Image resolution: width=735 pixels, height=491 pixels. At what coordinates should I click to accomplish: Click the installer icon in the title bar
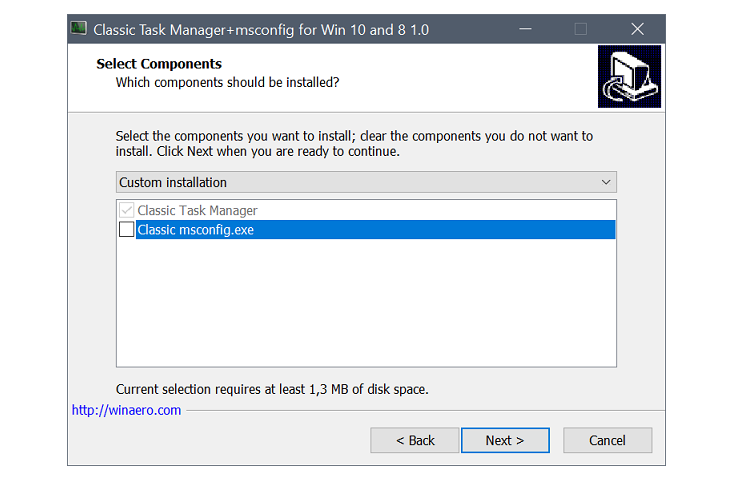tap(79, 29)
